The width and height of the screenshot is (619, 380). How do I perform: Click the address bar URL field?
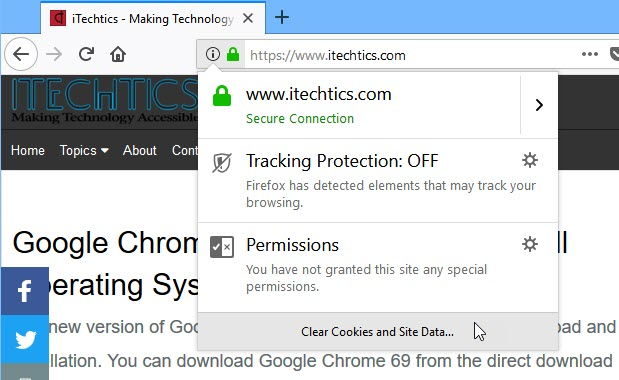411,55
